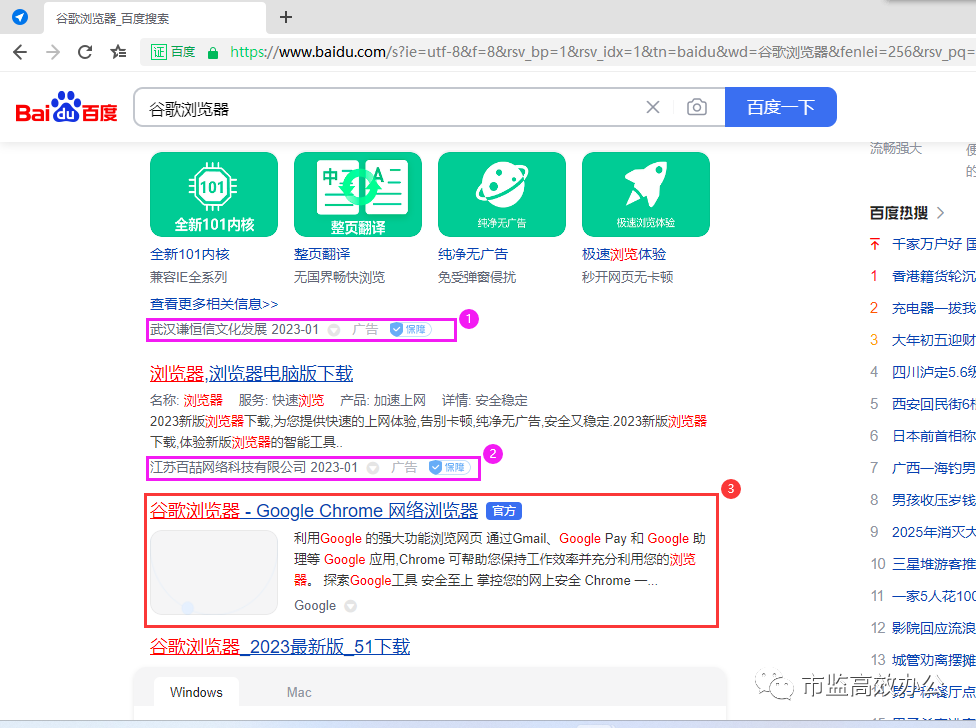The image size is (976, 728).
Task: Expand dropdown arrow next to Google source
Action: click(x=350, y=606)
